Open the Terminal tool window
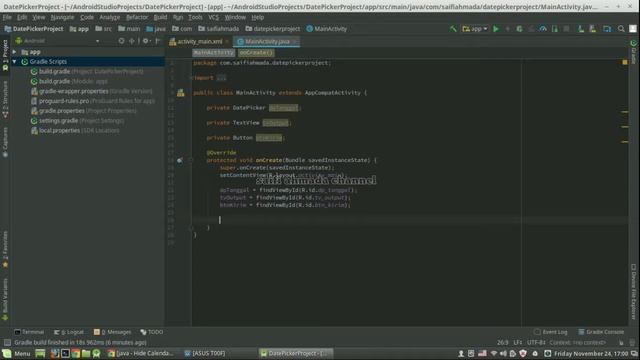The width and height of the screenshot is (640, 360). tap(29, 332)
